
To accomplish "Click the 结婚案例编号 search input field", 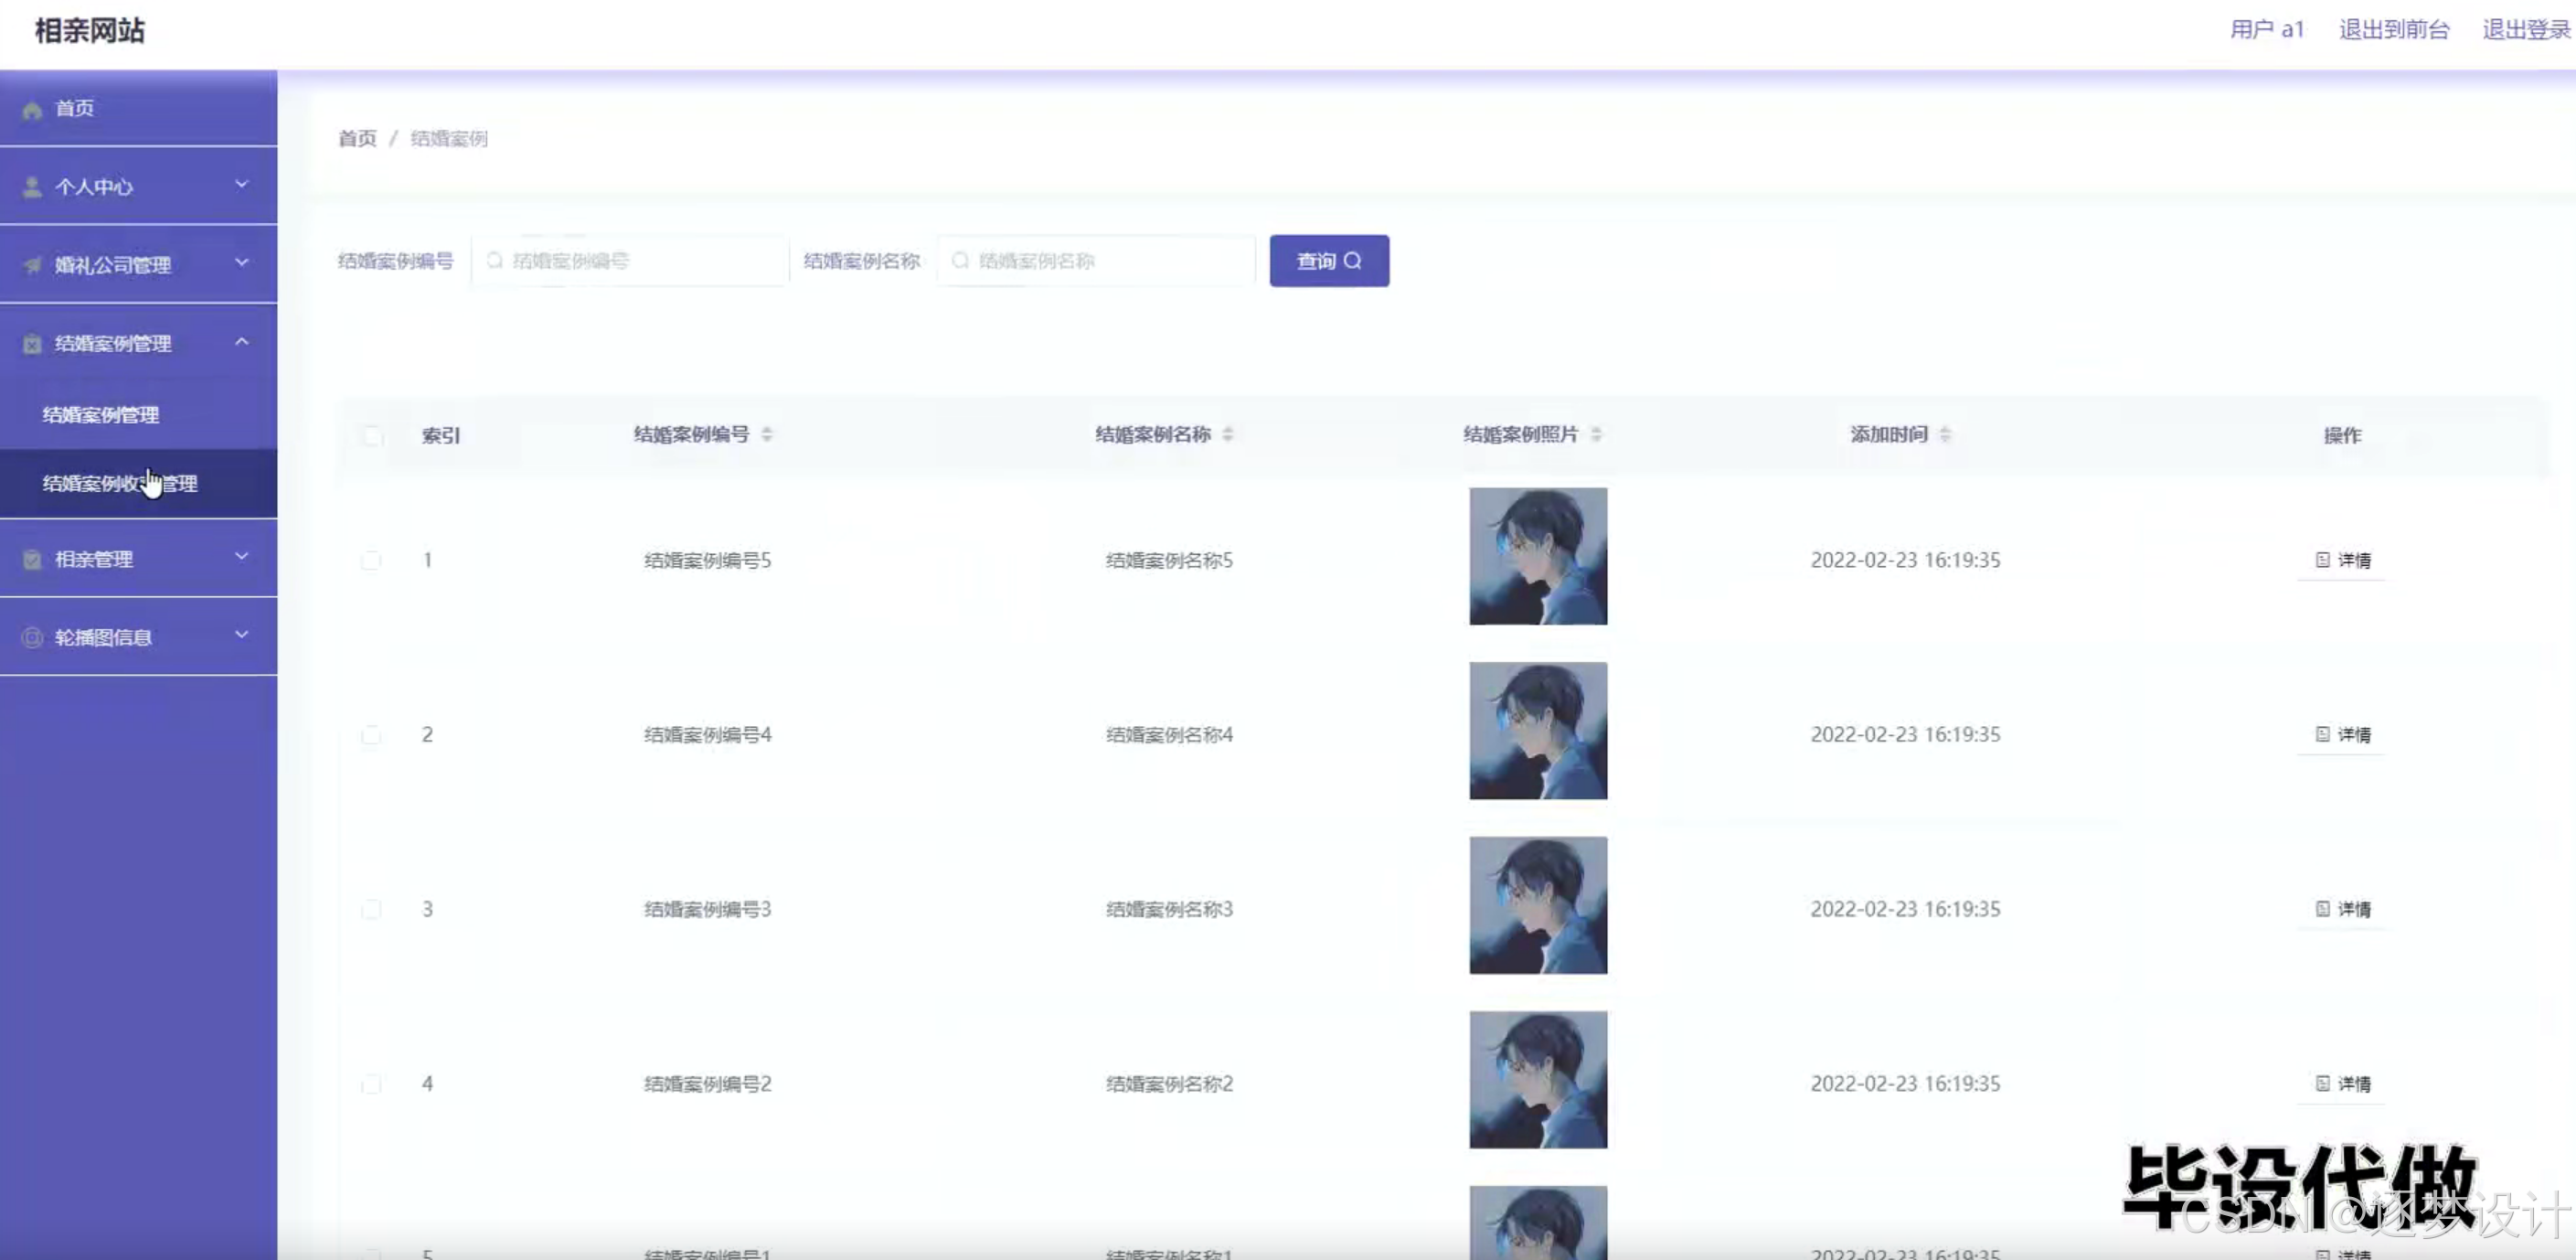I will (630, 261).
